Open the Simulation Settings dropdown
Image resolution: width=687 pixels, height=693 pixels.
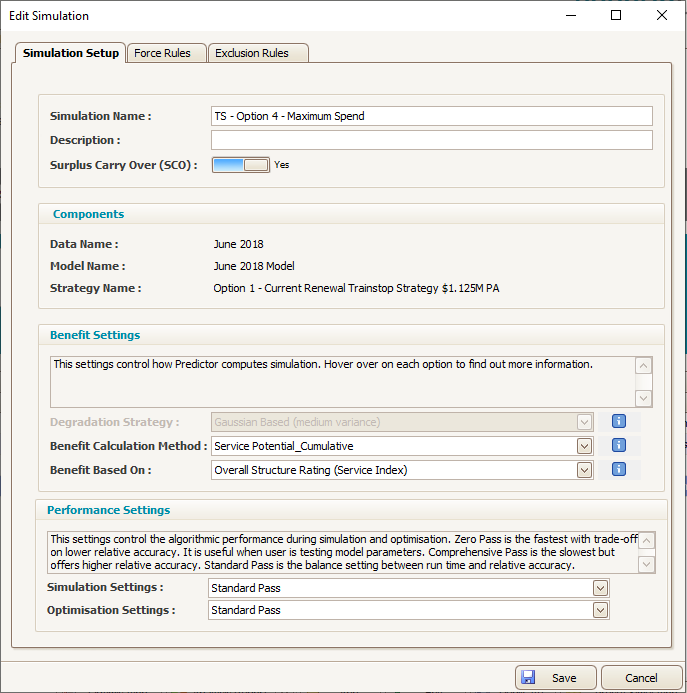coord(600,588)
